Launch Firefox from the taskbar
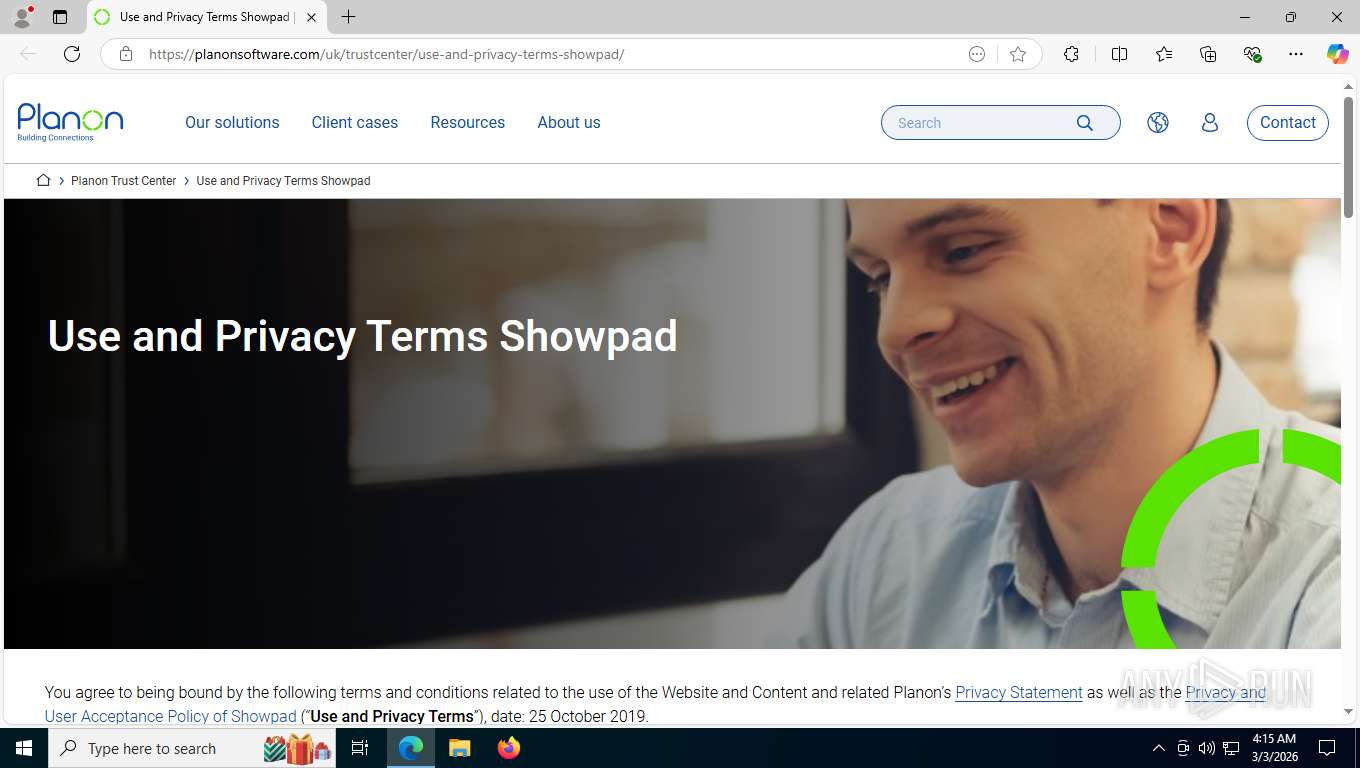Screen dimensions: 1360x768 pos(509,748)
